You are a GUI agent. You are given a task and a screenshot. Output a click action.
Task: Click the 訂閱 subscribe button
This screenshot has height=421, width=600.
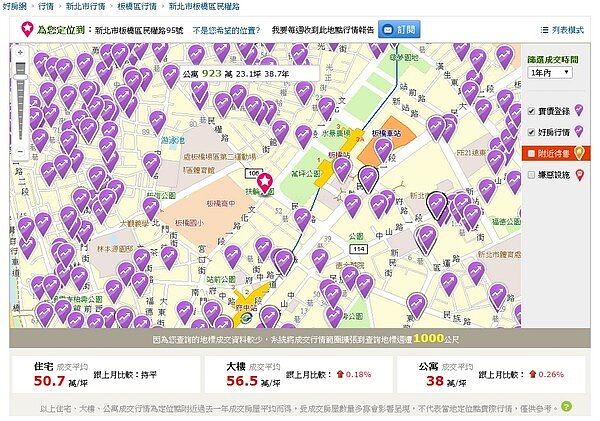[x=399, y=29]
